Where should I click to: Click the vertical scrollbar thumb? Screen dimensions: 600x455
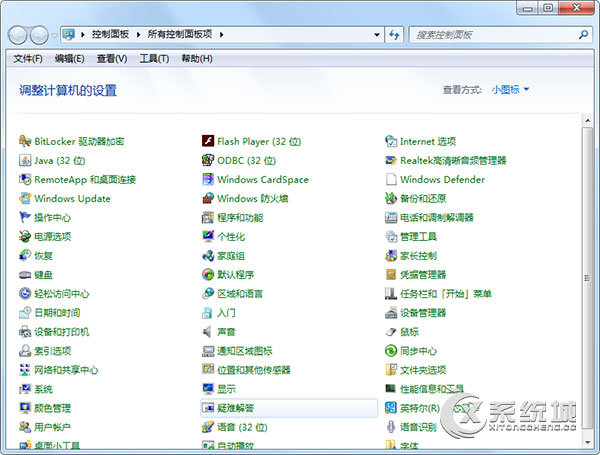tap(587, 278)
